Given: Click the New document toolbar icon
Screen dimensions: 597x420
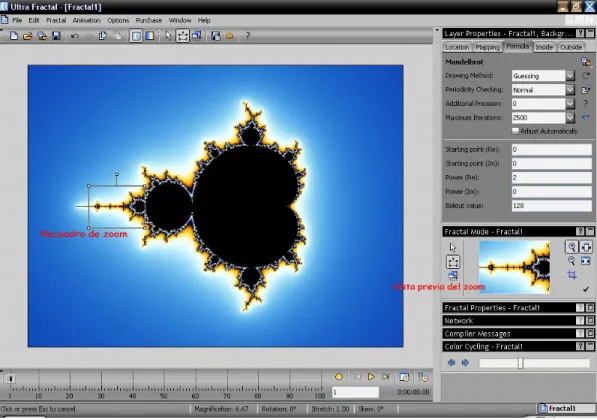Looking at the screenshot, I should (x=14, y=36).
